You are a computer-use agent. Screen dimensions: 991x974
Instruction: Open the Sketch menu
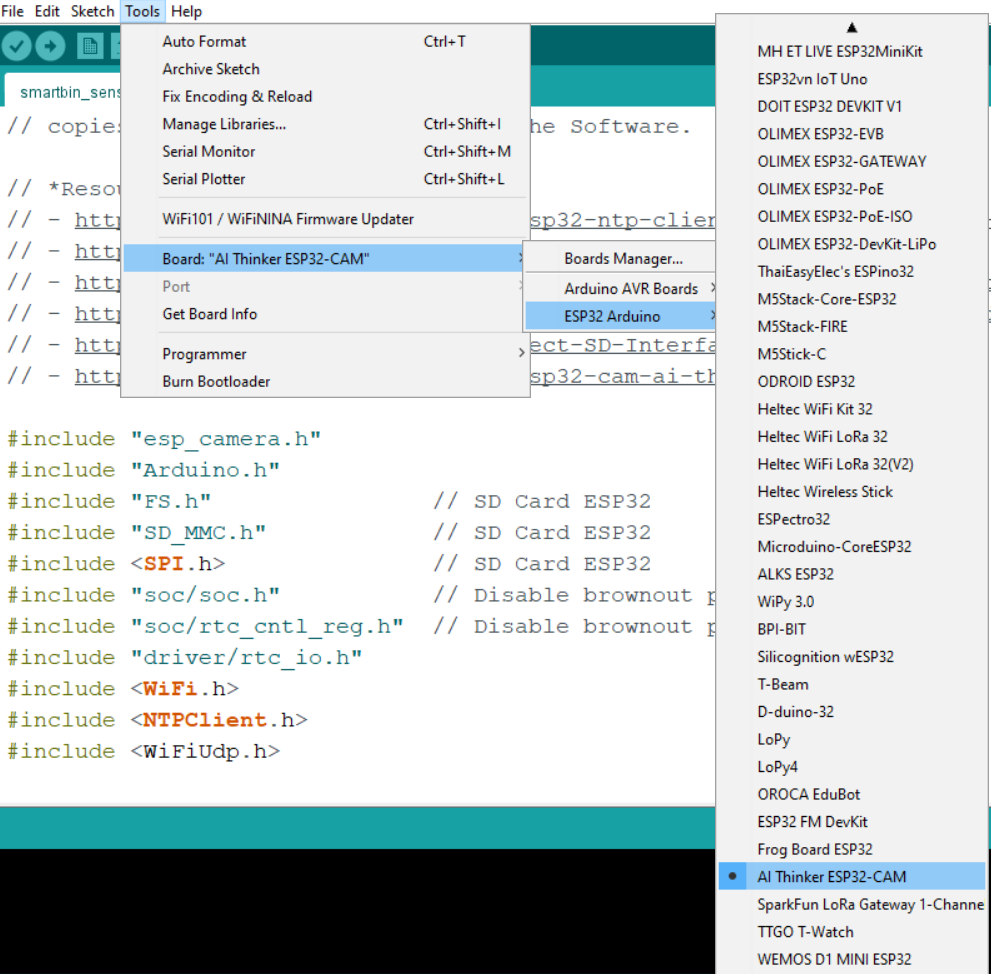click(92, 11)
